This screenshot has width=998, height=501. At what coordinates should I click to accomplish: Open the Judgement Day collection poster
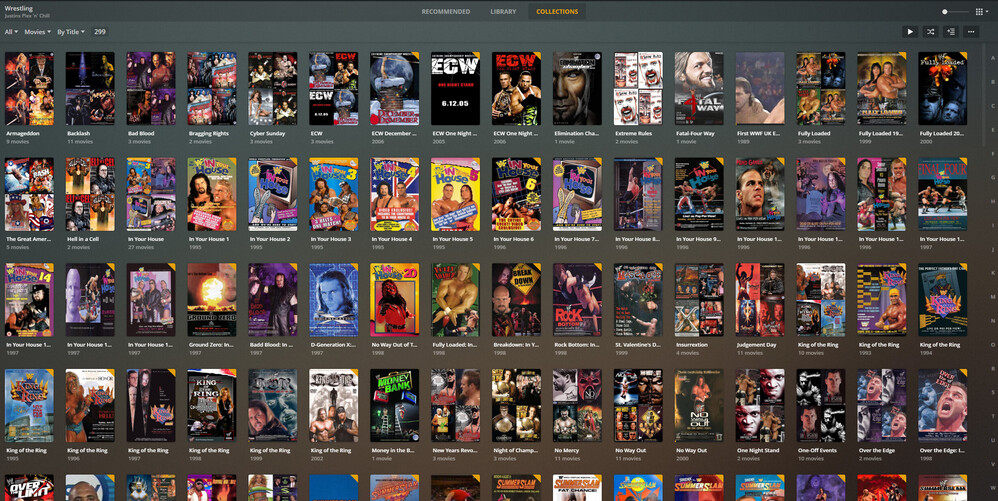tap(760, 300)
